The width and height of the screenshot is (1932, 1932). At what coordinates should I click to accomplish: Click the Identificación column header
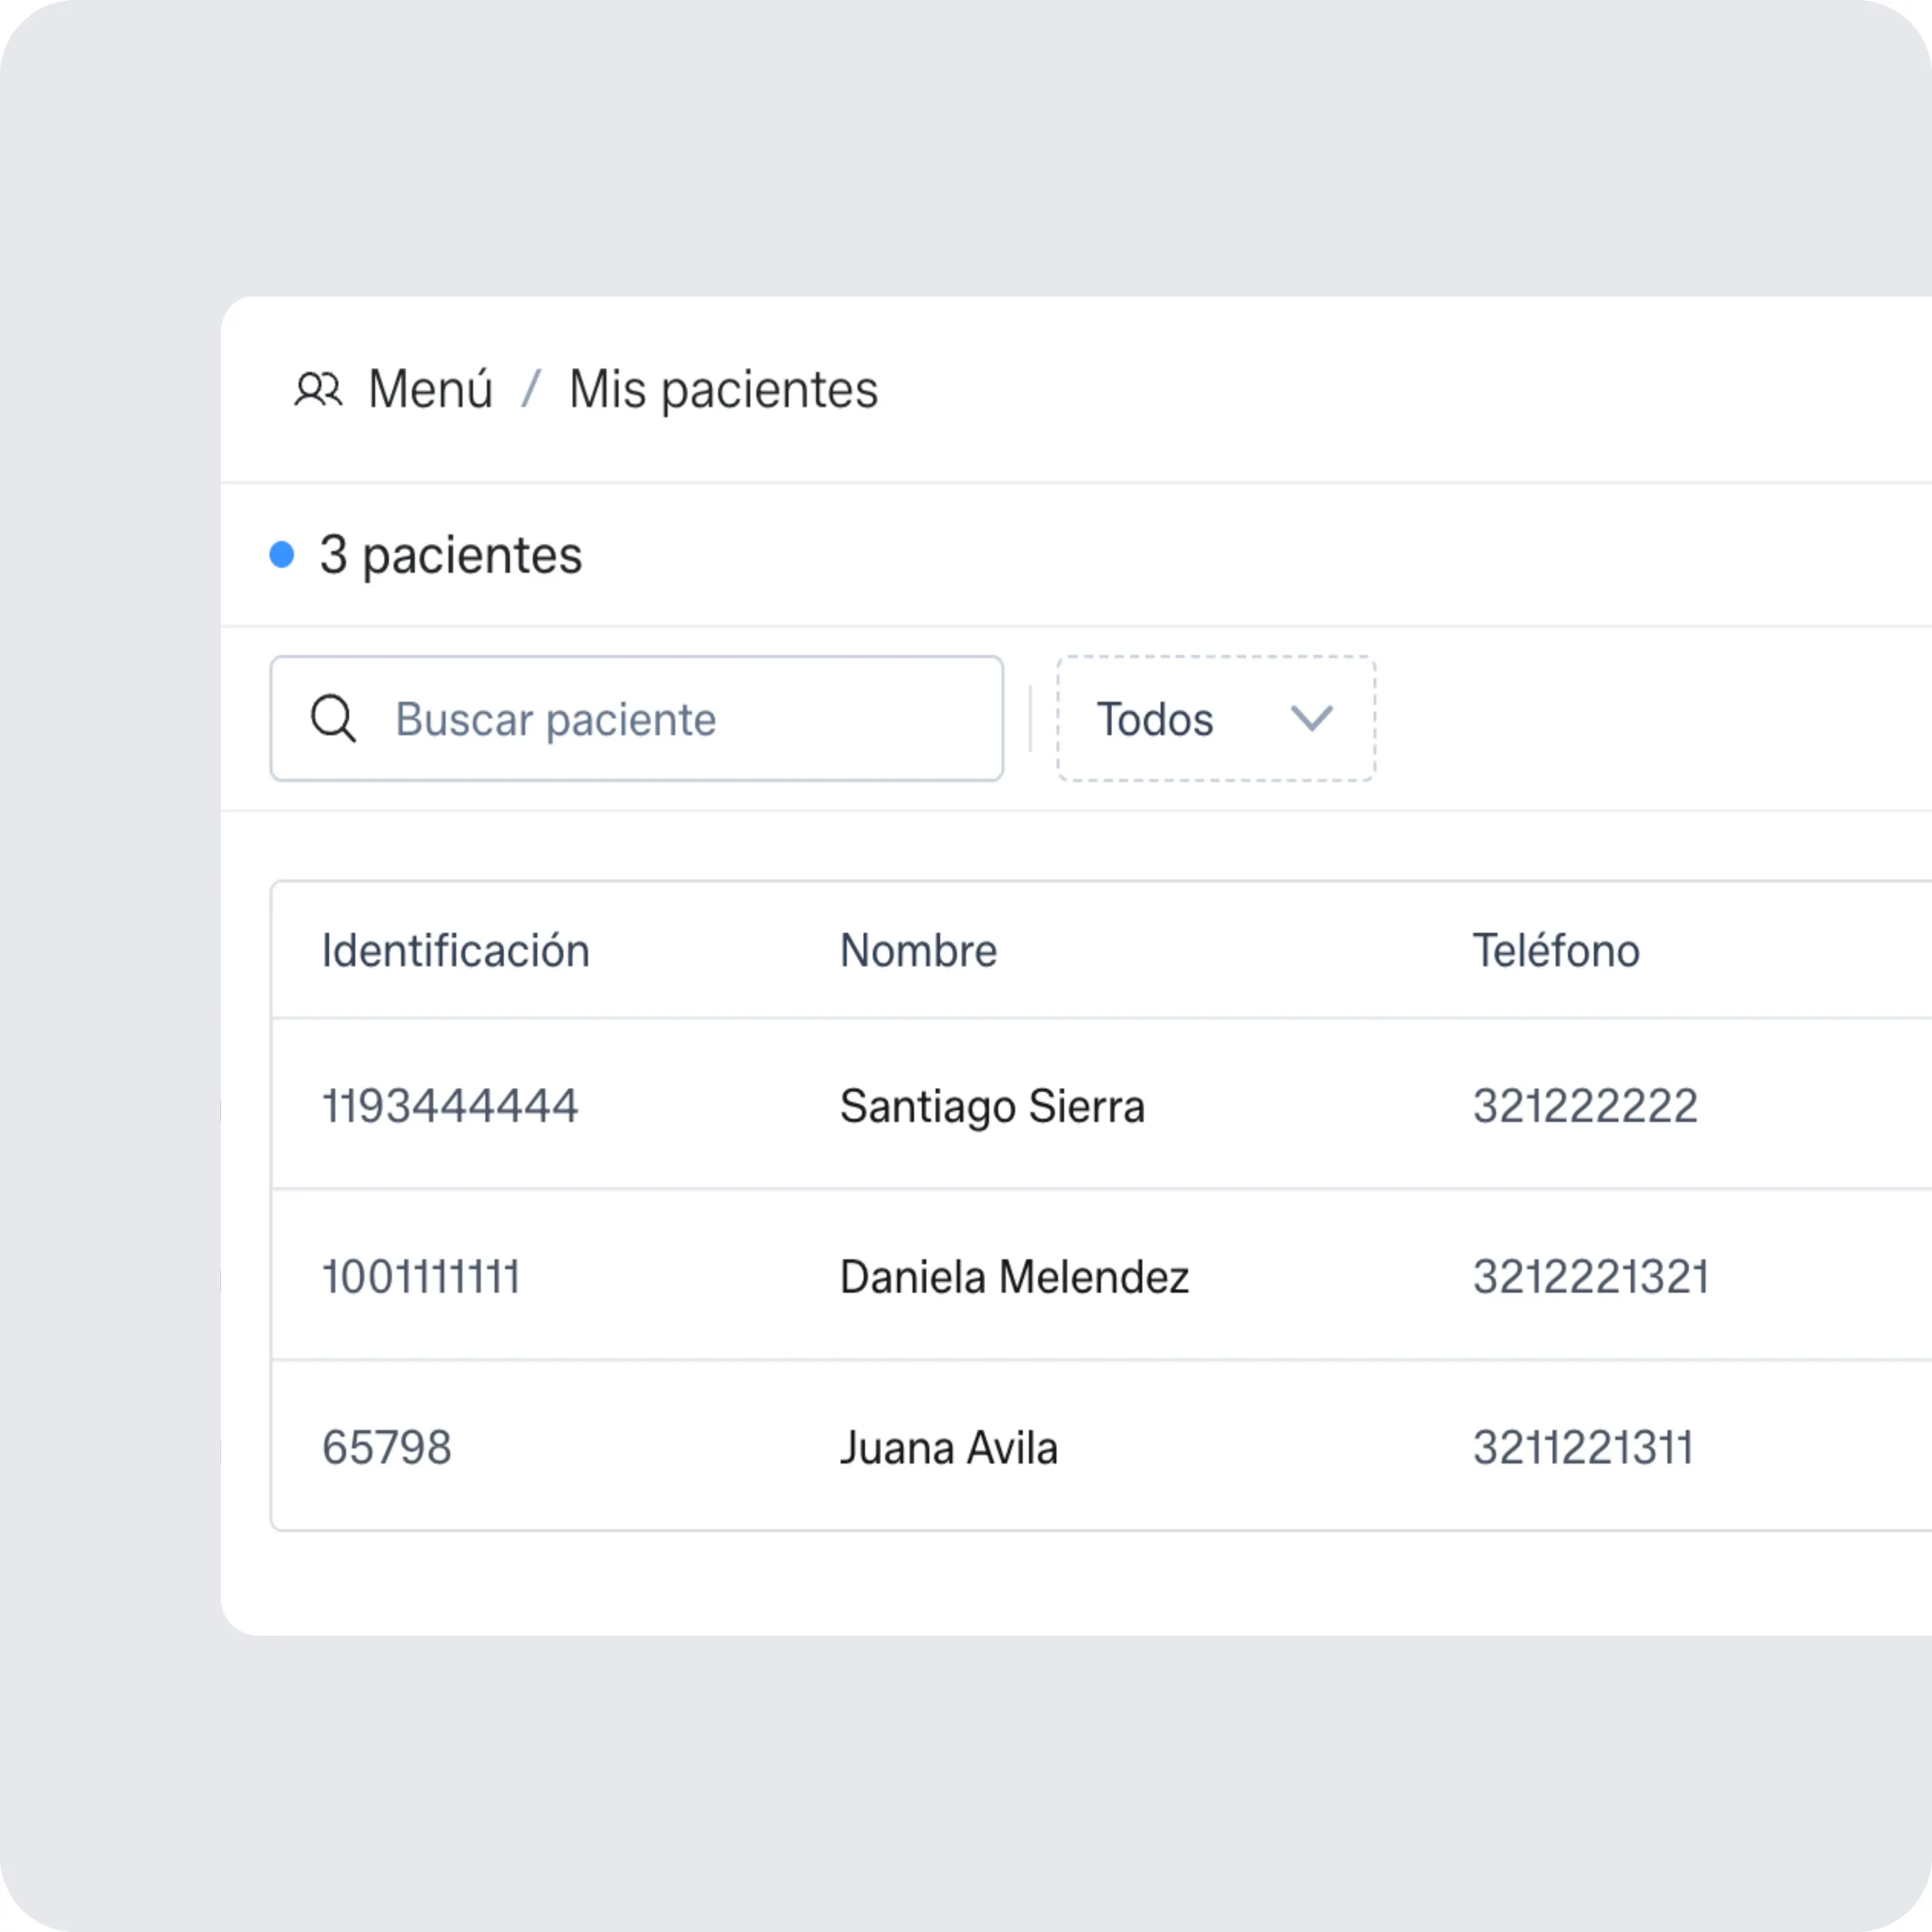(x=455, y=950)
